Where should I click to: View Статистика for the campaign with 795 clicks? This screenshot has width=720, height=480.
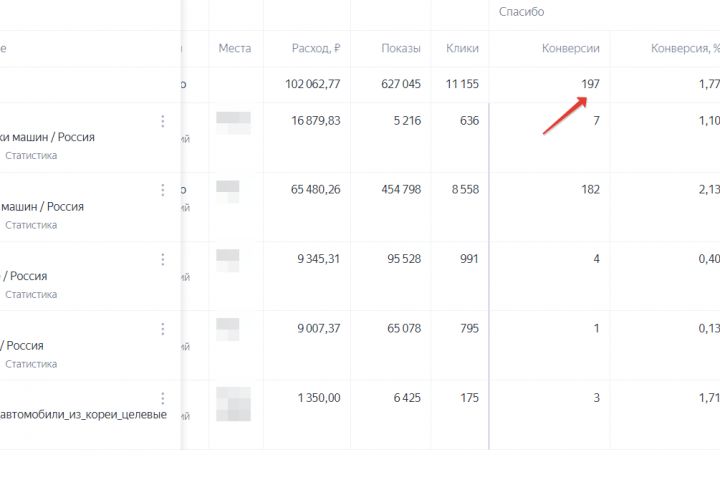(x=31, y=364)
